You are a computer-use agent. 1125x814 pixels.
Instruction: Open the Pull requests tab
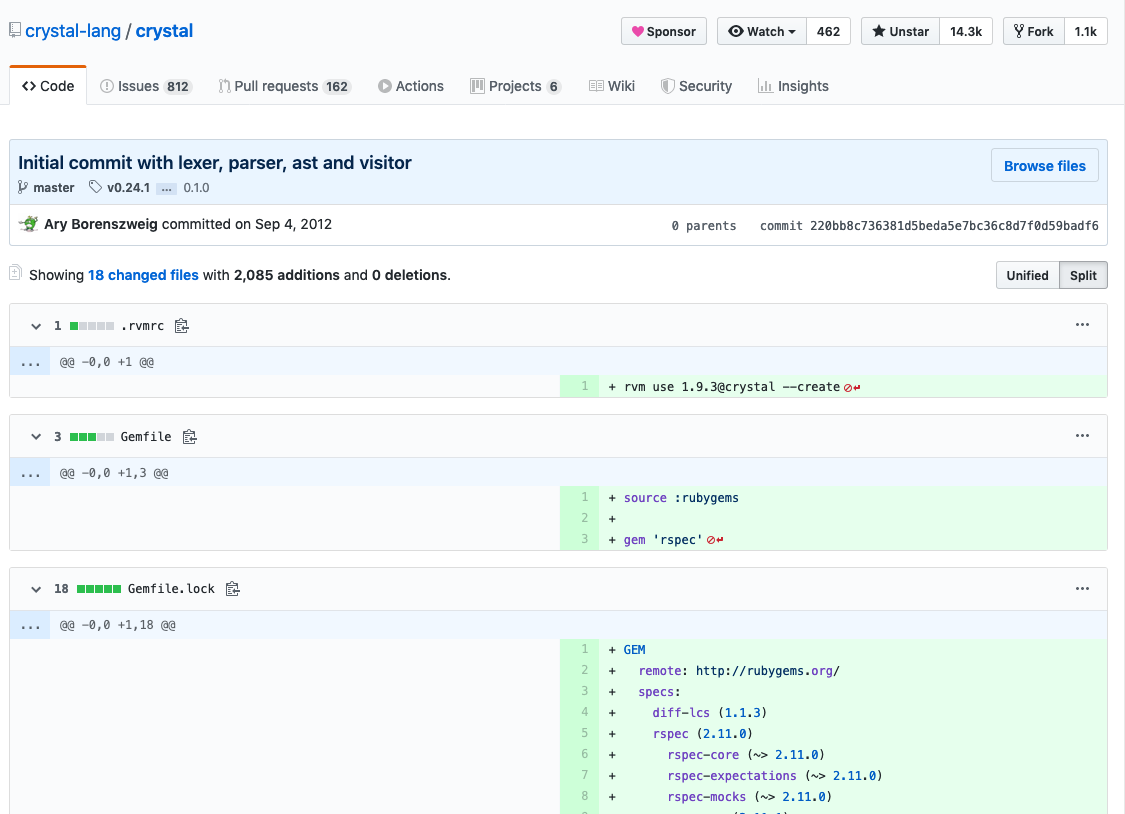pyautogui.click(x=285, y=86)
